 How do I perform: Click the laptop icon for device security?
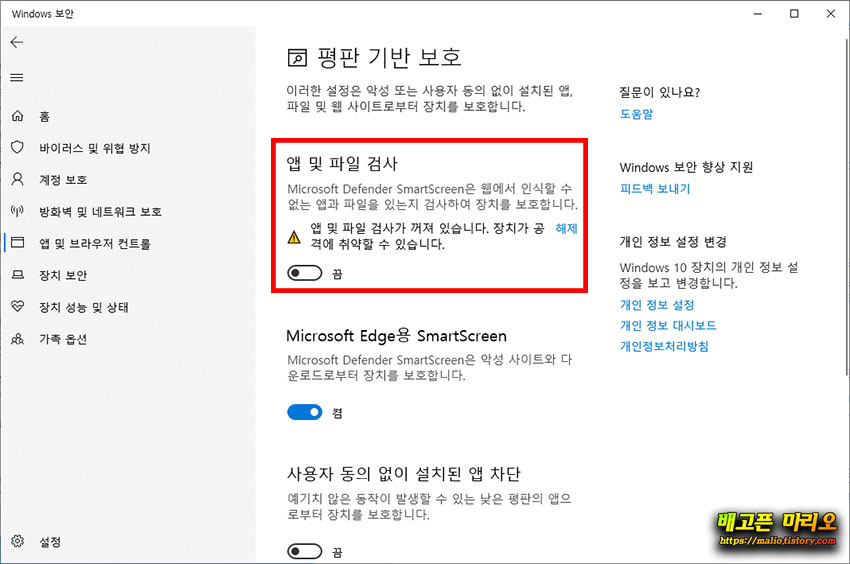coord(17,275)
